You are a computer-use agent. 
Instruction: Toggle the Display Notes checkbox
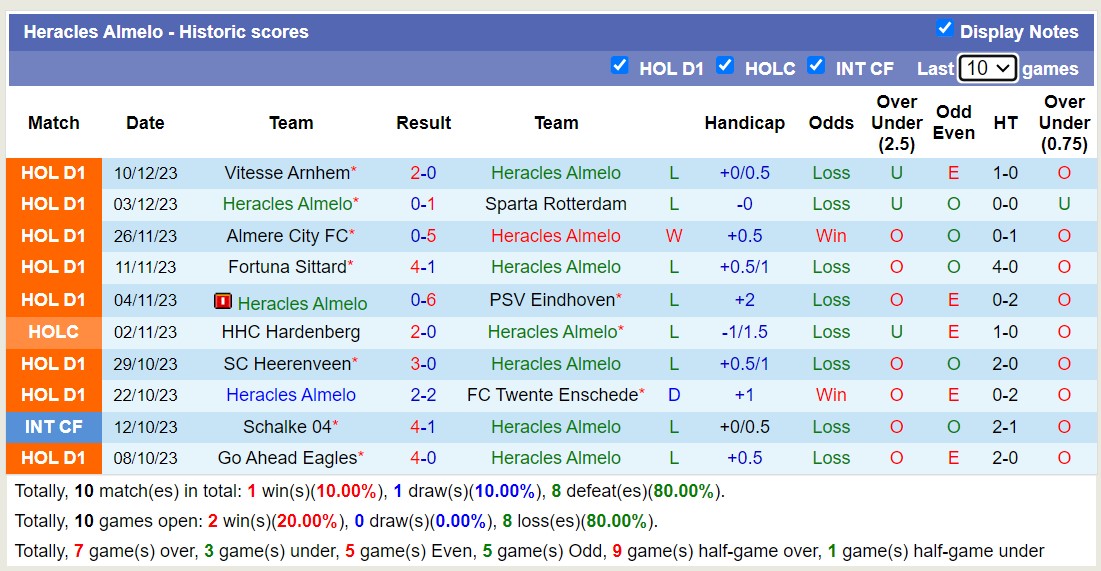[945, 29]
